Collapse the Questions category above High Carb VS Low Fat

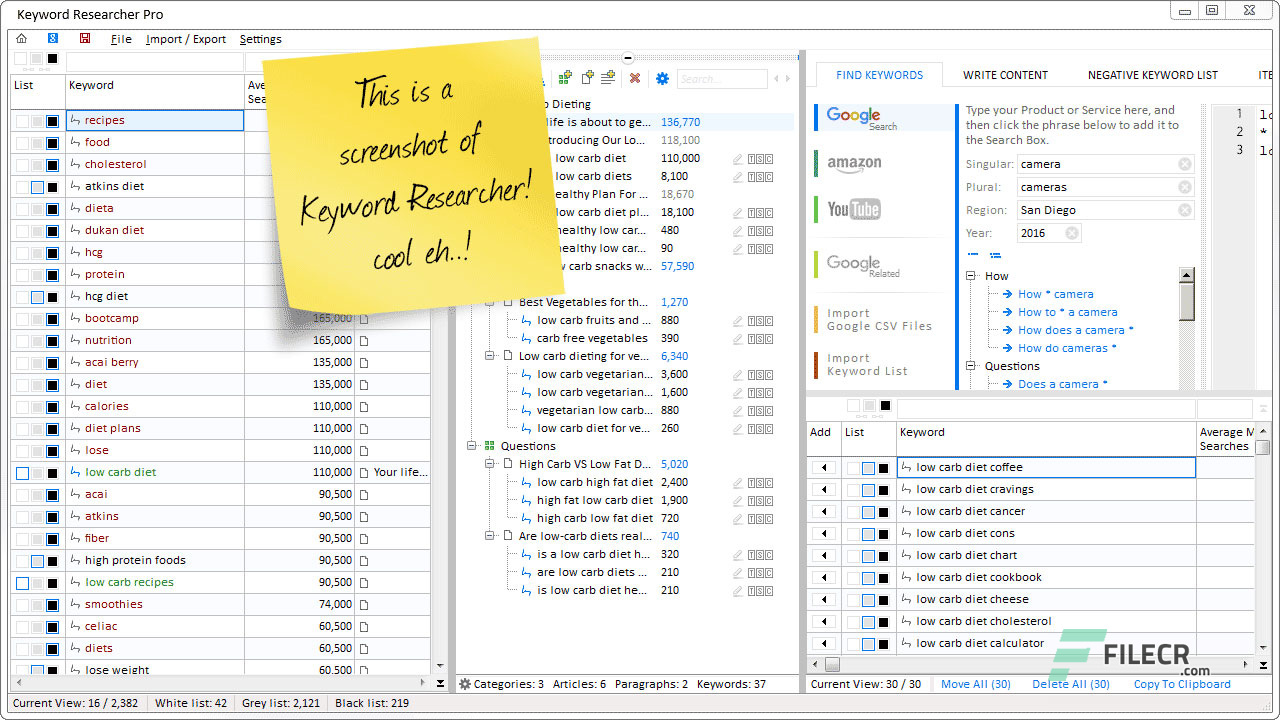(472, 446)
